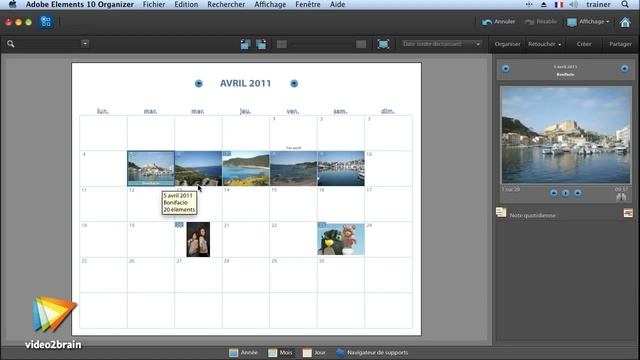This screenshot has height=360, width=640.
Task: Open the Edition menu
Action: (186, 4)
